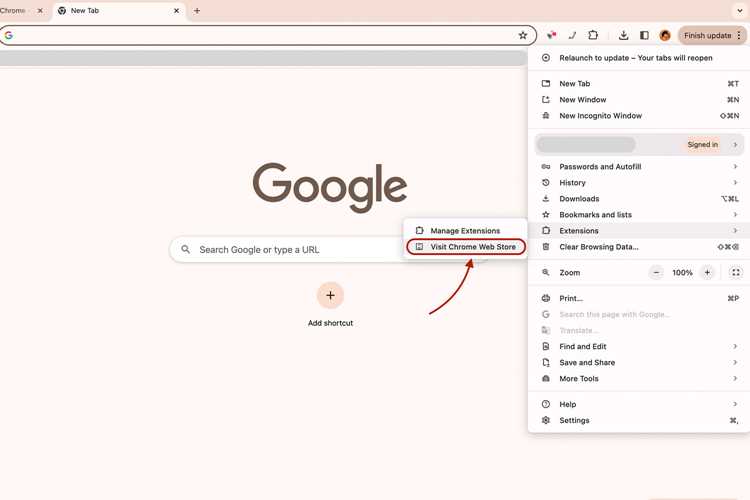Decrease zoom with the minus button

point(656,273)
